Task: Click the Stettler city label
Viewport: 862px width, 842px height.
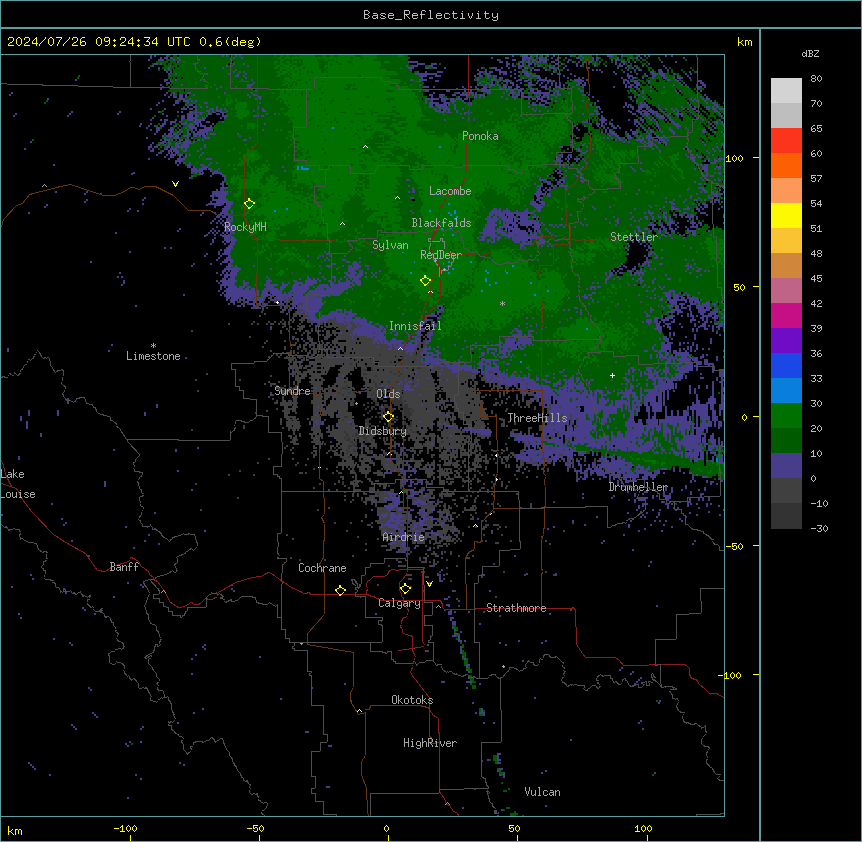Action: pyautogui.click(x=634, y=237)
